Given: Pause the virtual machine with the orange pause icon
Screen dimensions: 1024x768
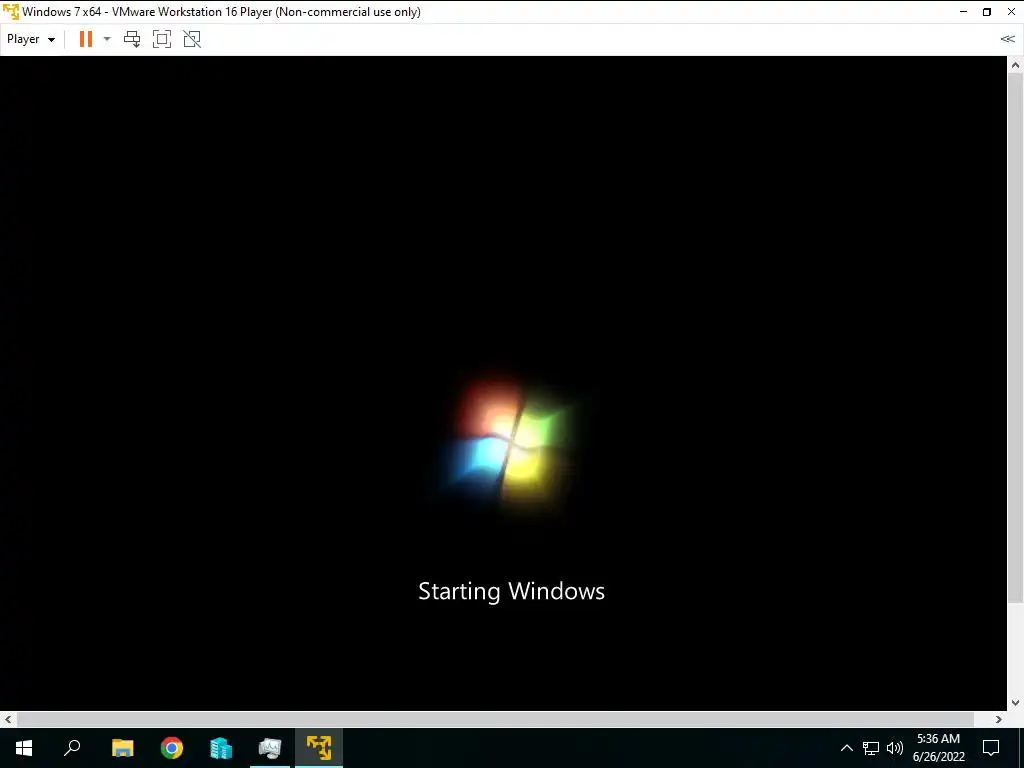Looking at the screenshot, I should click(86, 39).
